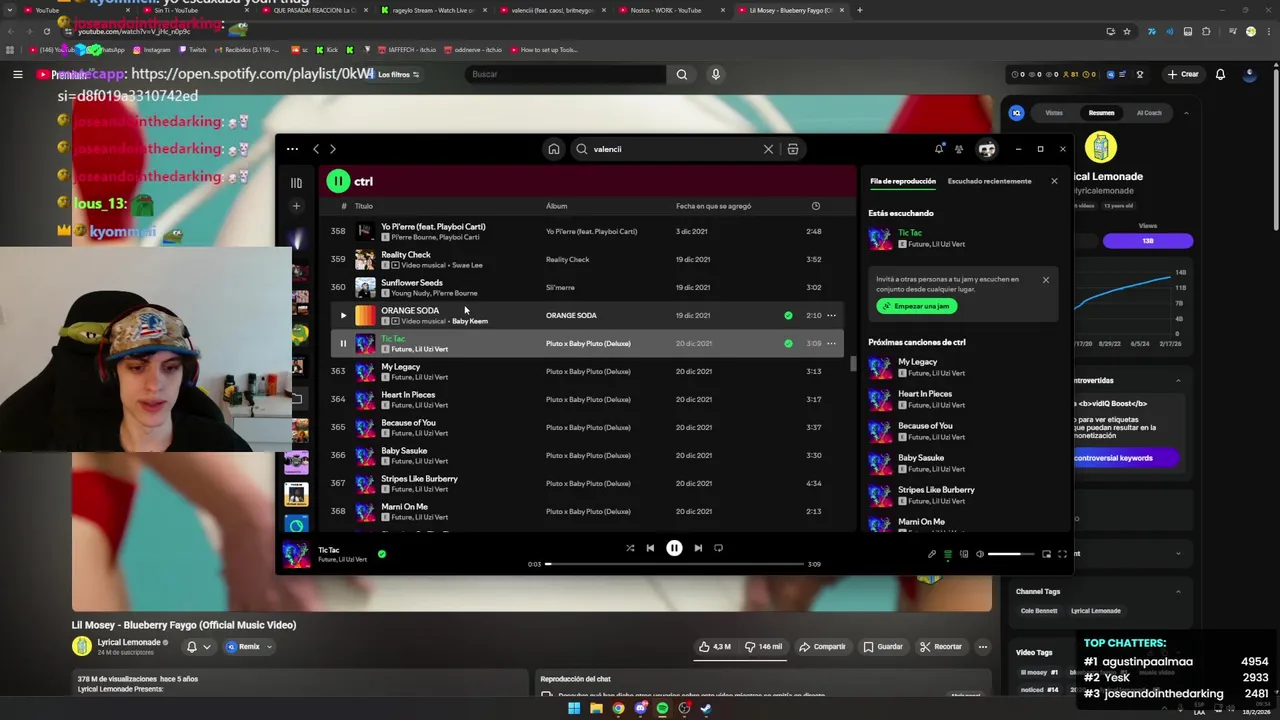This screenshot has width=1280, height=720.
Task: Toggle the play queue icon
Action: point(948,554)
